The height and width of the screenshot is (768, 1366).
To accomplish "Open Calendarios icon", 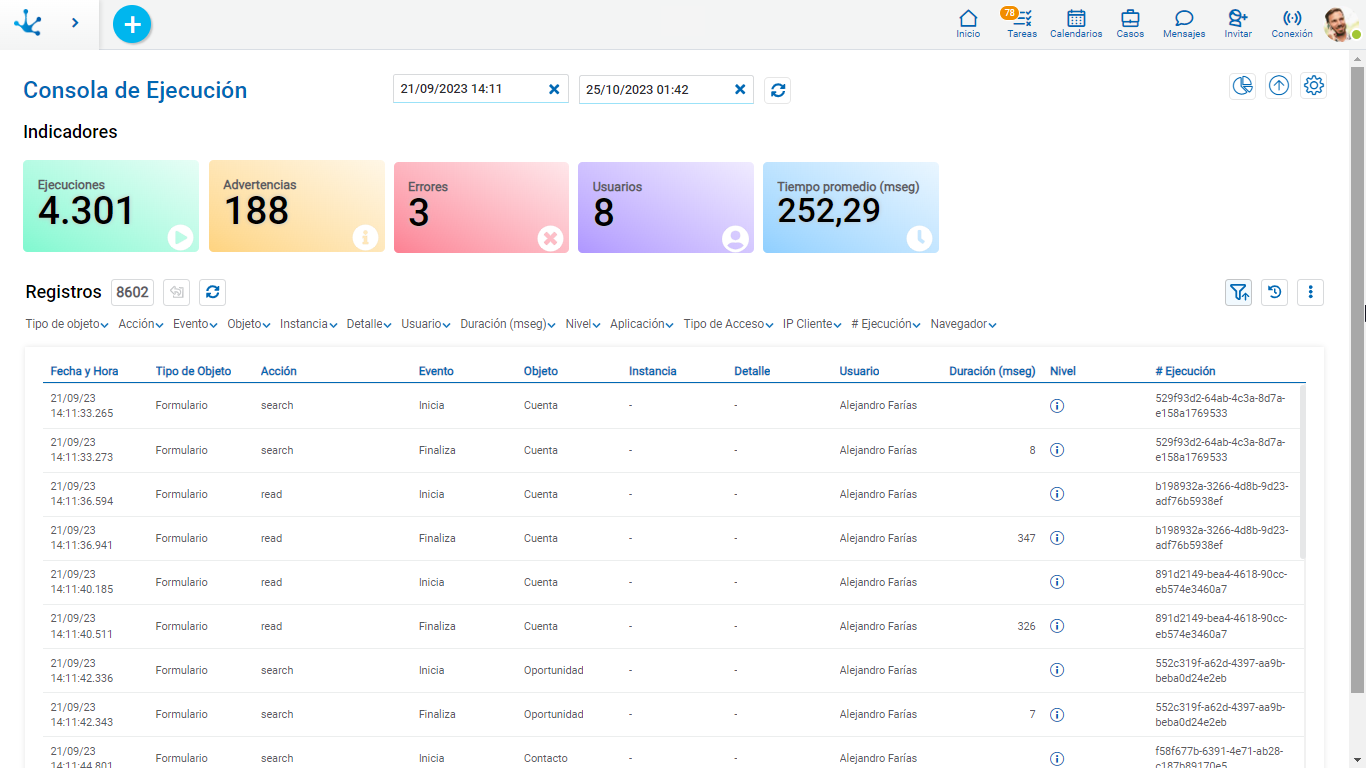I will pos(1076,24).
